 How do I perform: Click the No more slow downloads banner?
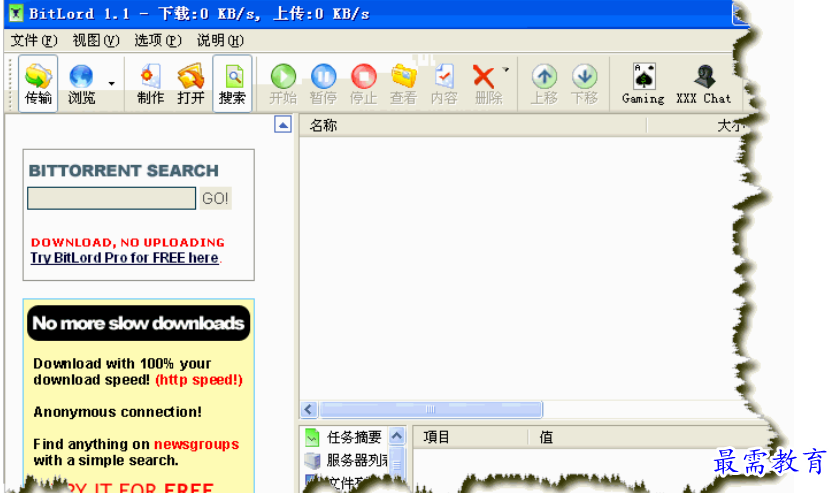[138, 323]
